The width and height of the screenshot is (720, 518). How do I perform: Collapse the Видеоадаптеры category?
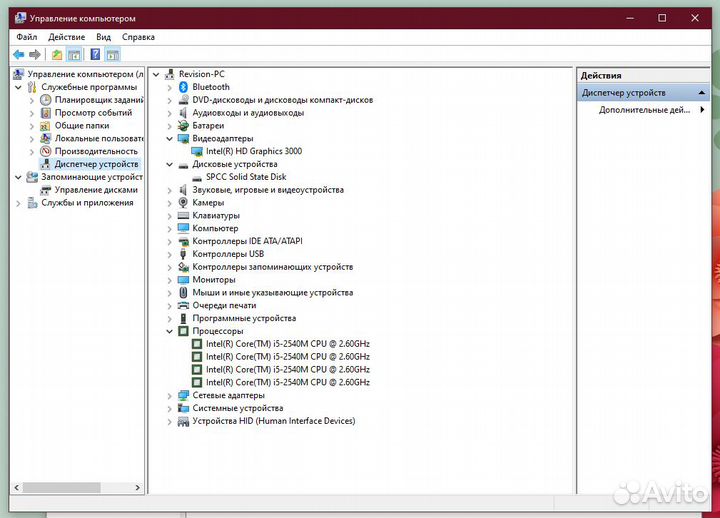pos(169,138)
